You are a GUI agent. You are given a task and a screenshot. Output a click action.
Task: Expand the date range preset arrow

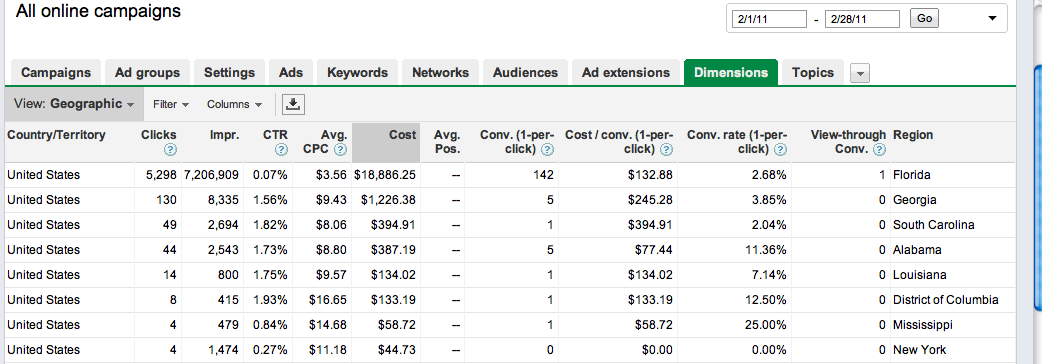993,19
